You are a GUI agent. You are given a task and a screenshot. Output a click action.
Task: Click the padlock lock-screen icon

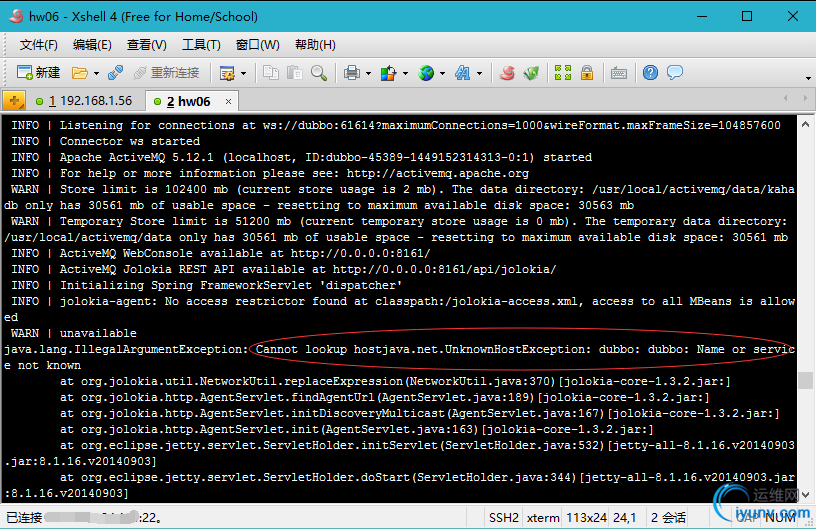[x=587, y=73]
